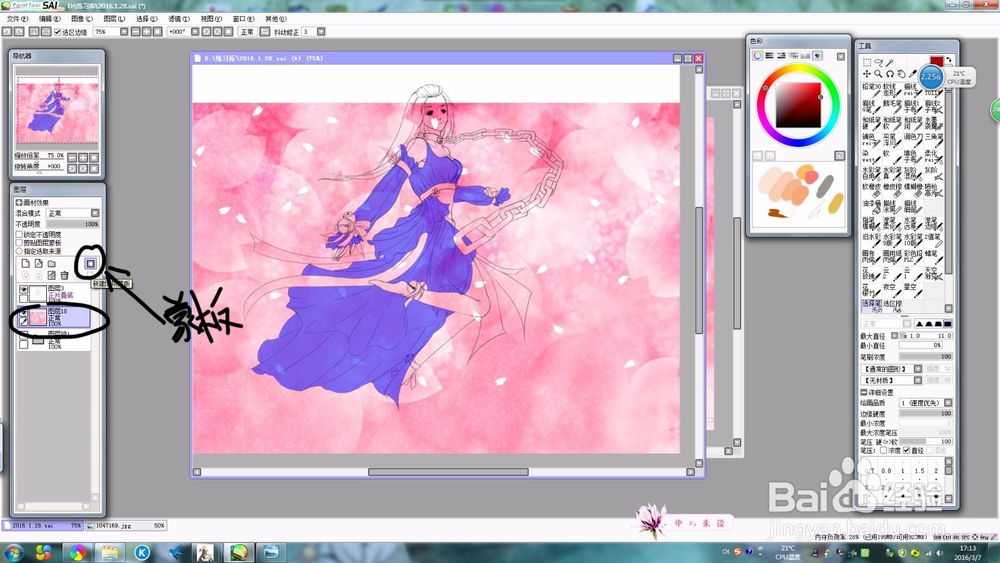The image size is (1000, 563).
Task: Open the zoom percentage 75% dropdown
Action: pyautogui.click(x=124, y=32)
